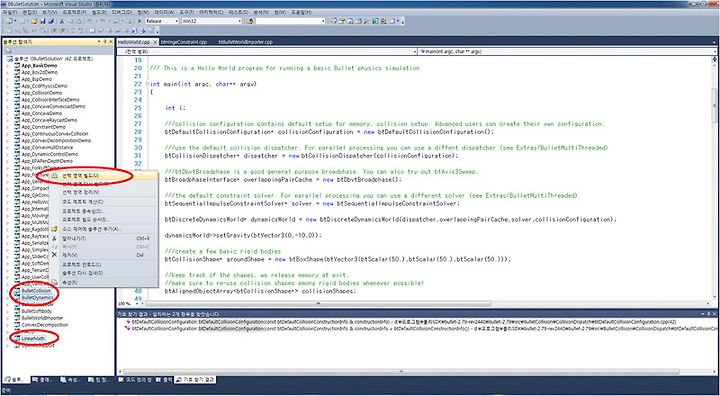Viewport: 720px width, 396px height.
Task: Start debugging with the green play icon
Action: 140,21
